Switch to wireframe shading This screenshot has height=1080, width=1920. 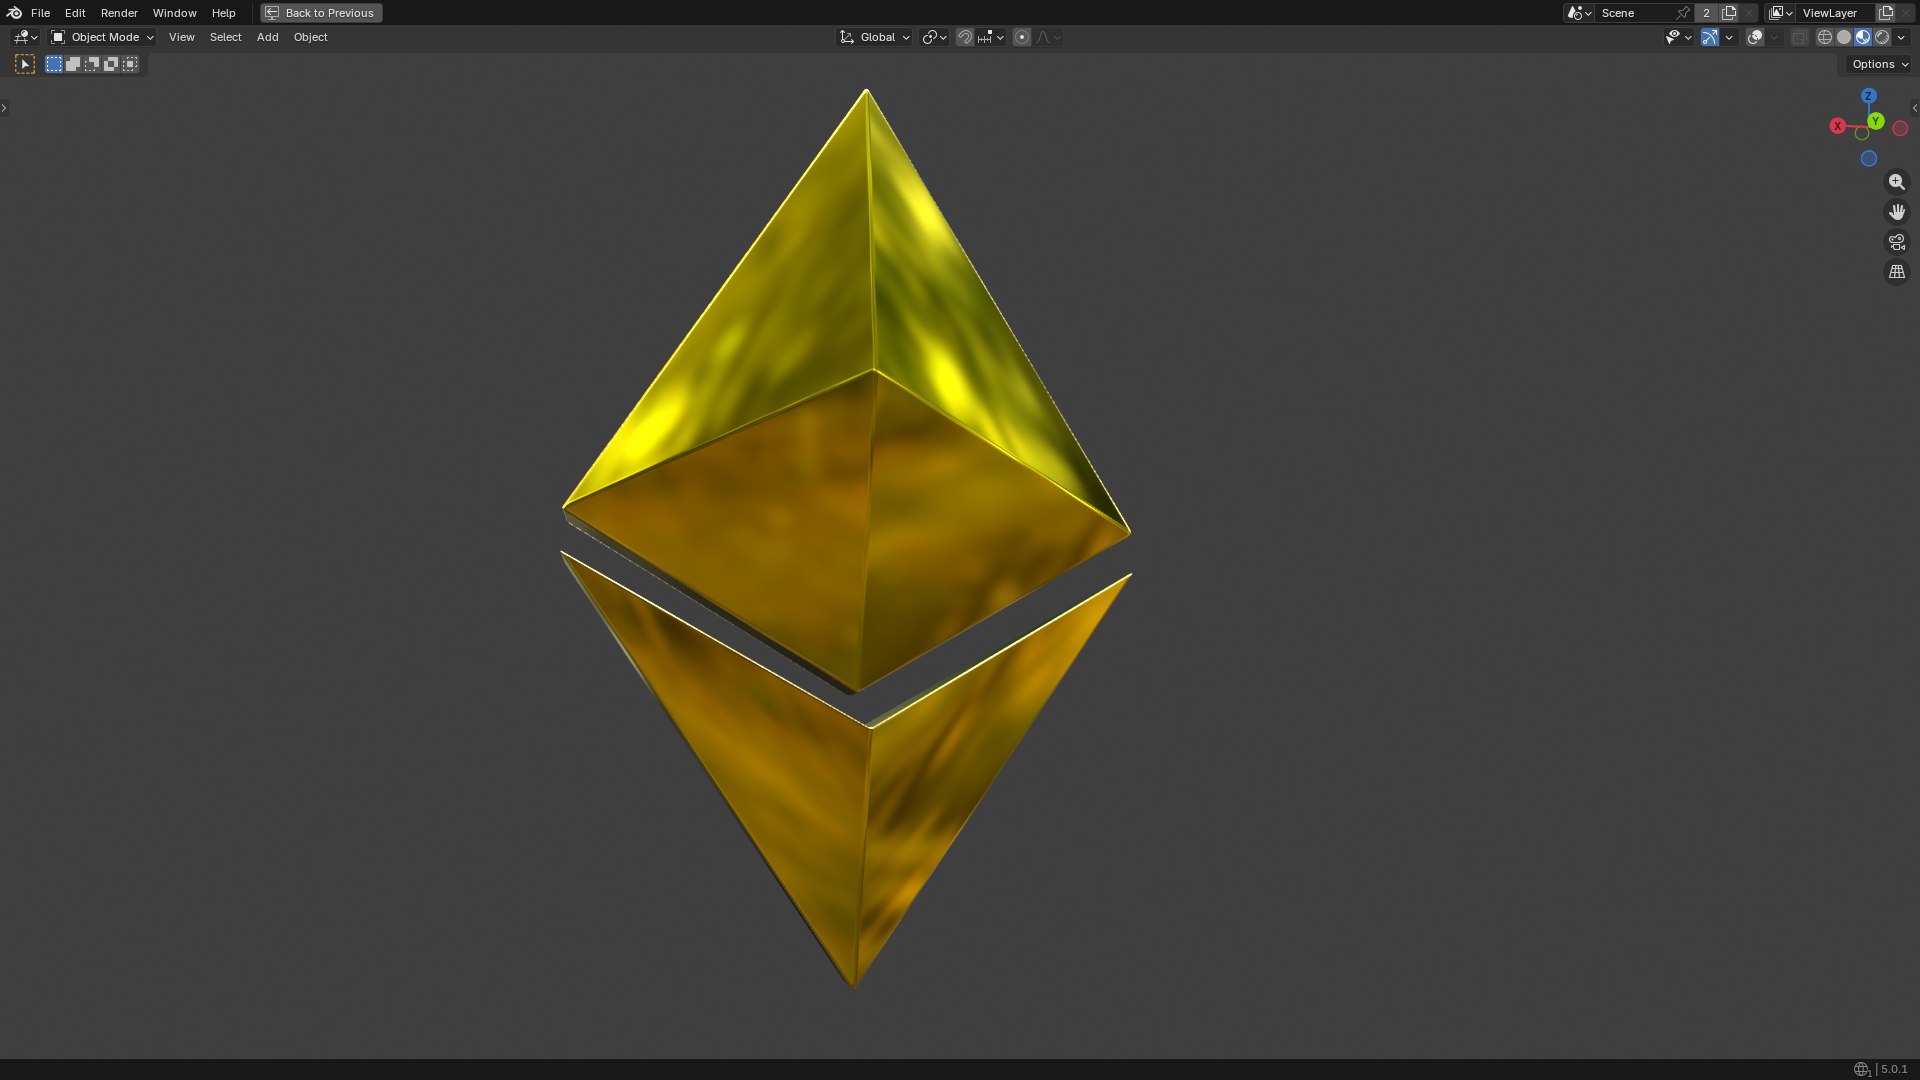click(1825, 37)
